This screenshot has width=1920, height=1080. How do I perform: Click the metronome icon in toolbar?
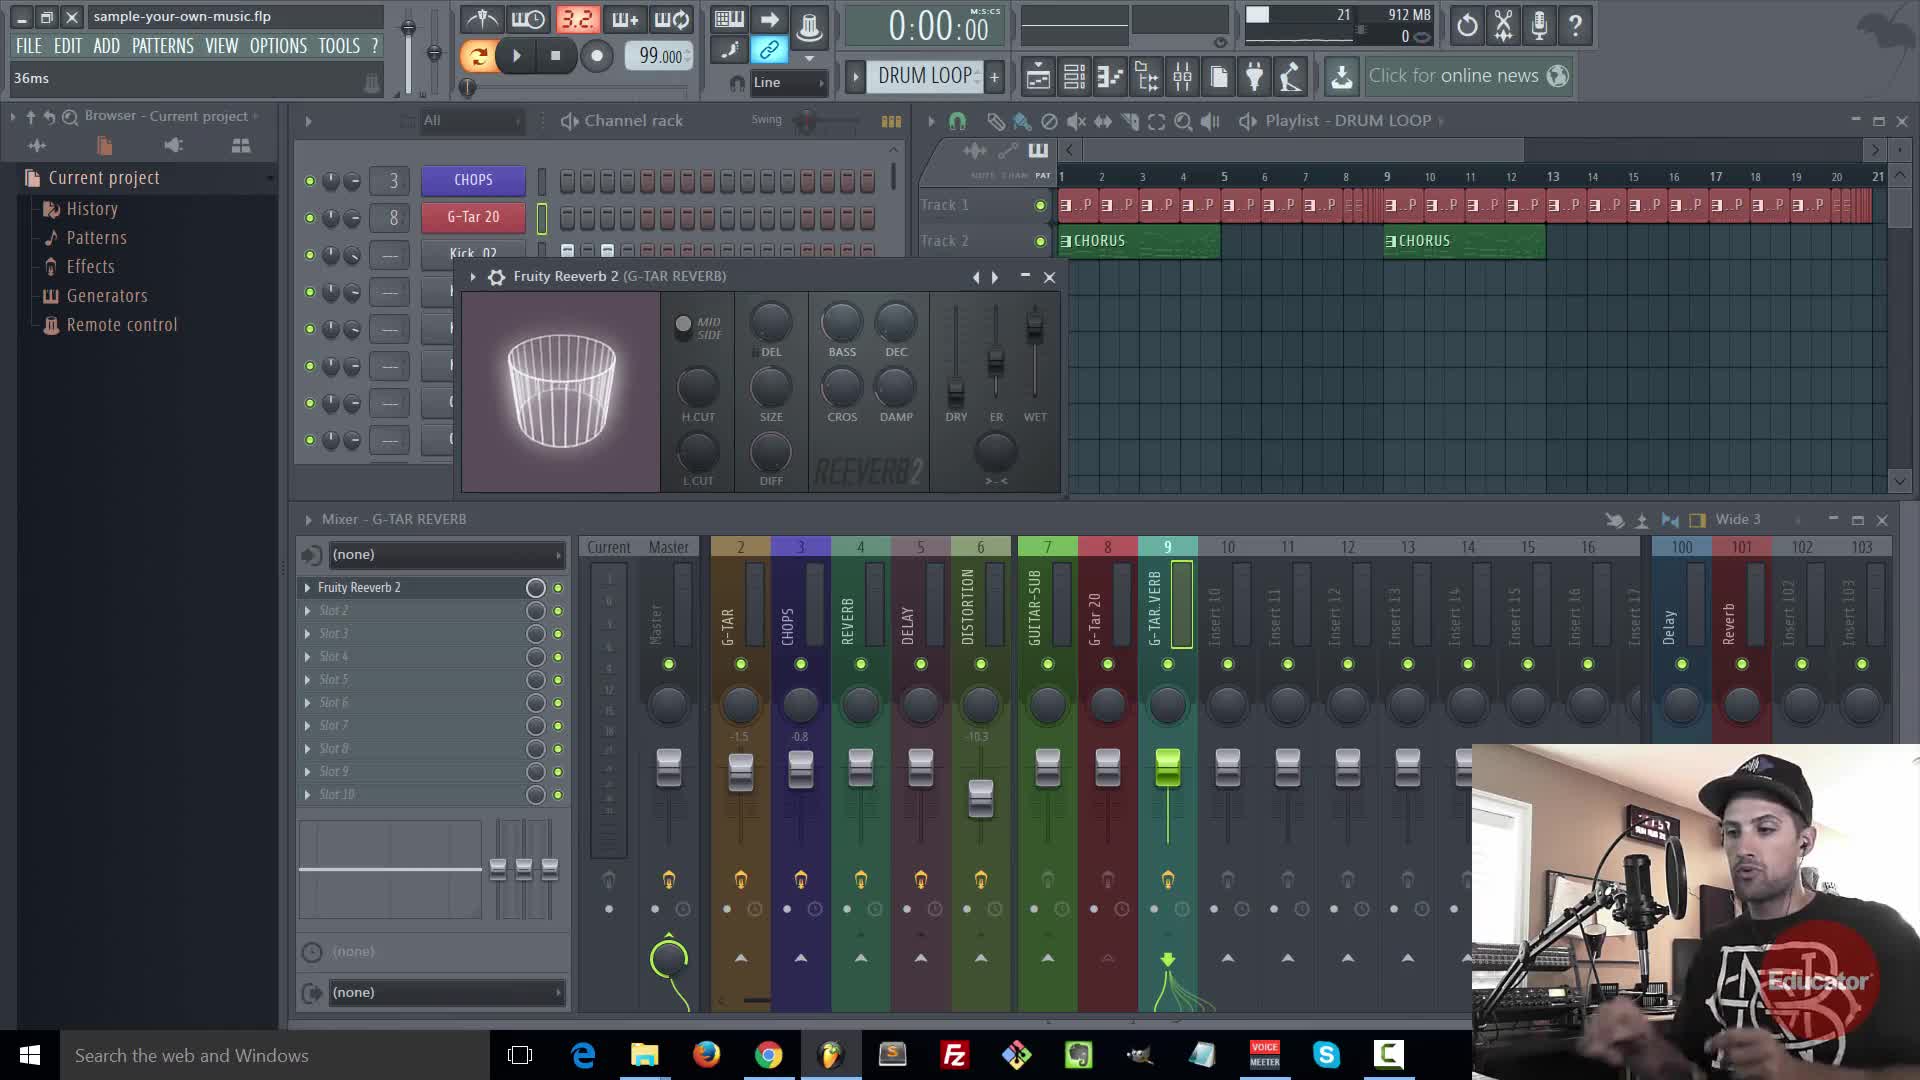pyautogui.click(x=482, y=19)
